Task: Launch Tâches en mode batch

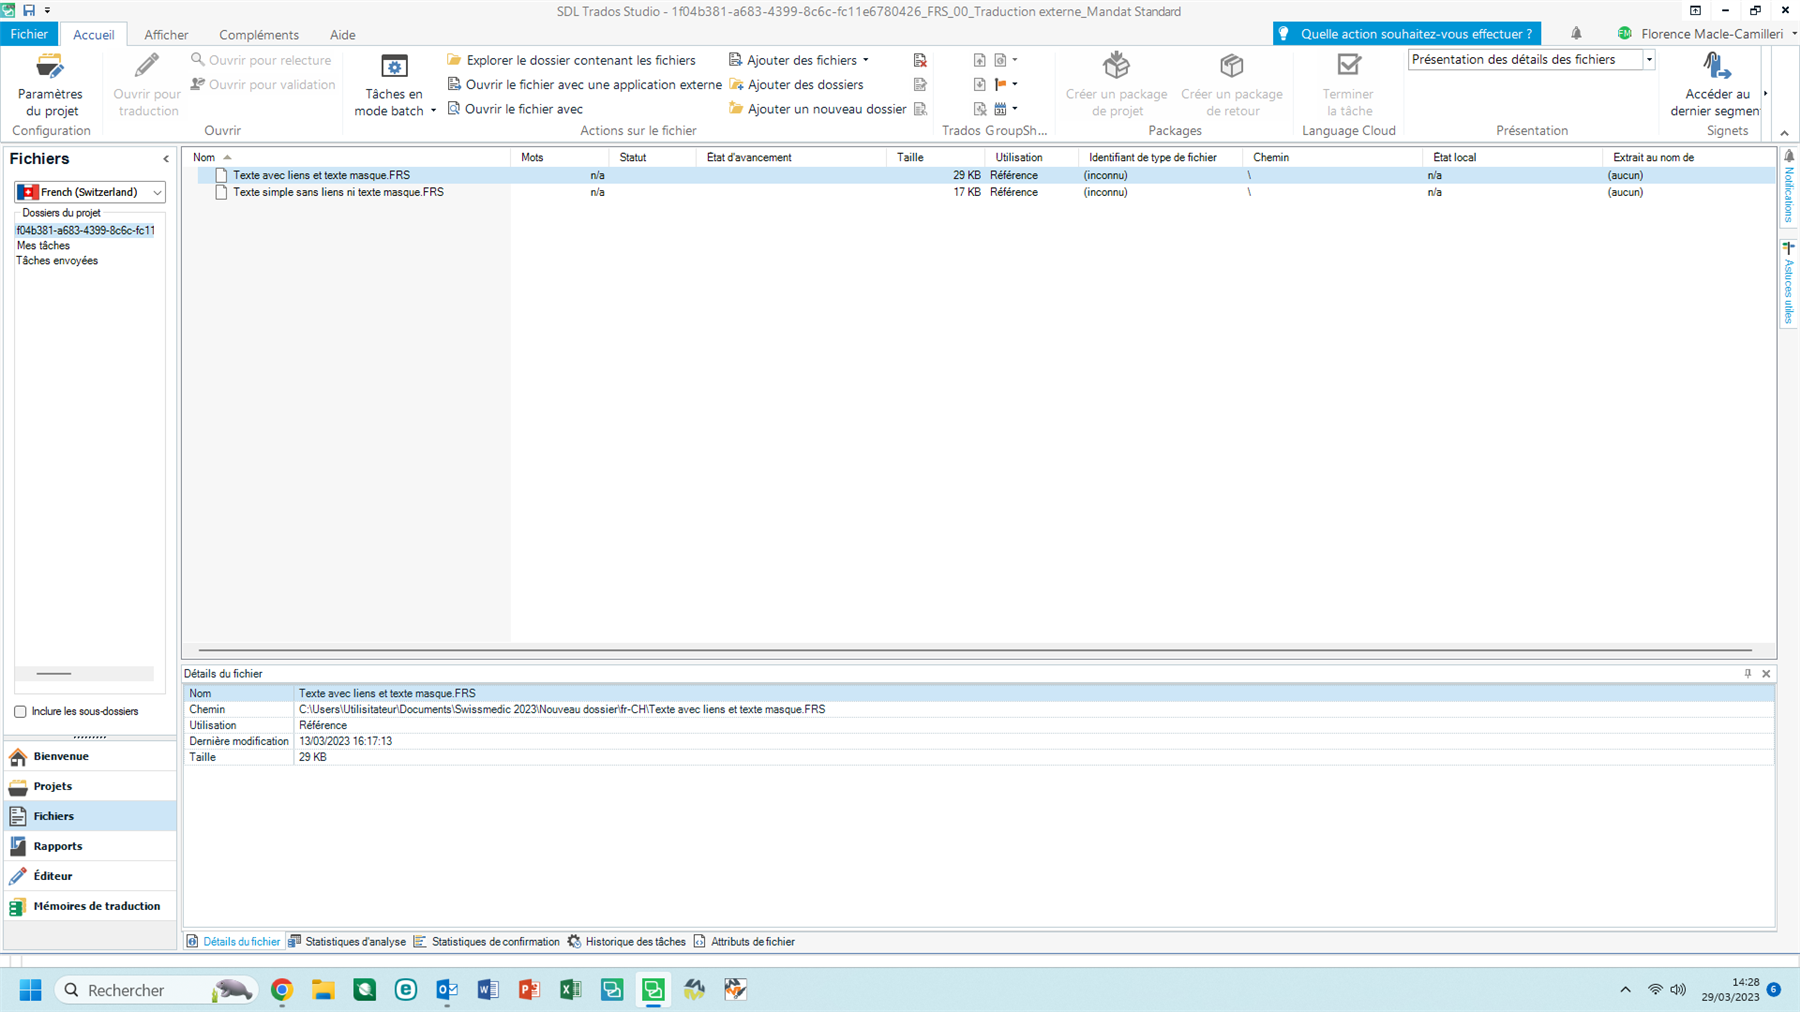Action: pos(392,84)
